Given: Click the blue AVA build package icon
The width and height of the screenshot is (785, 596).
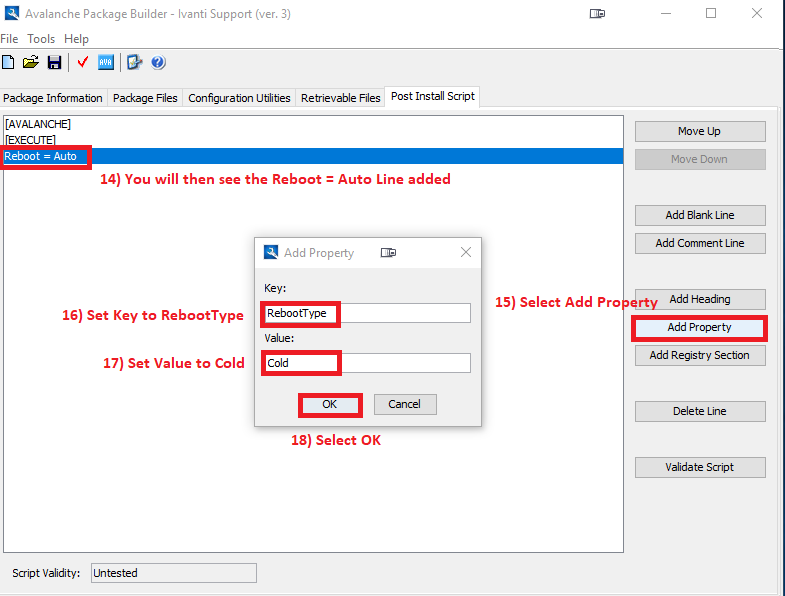Looking at the screenshot, I should (106, 63).
